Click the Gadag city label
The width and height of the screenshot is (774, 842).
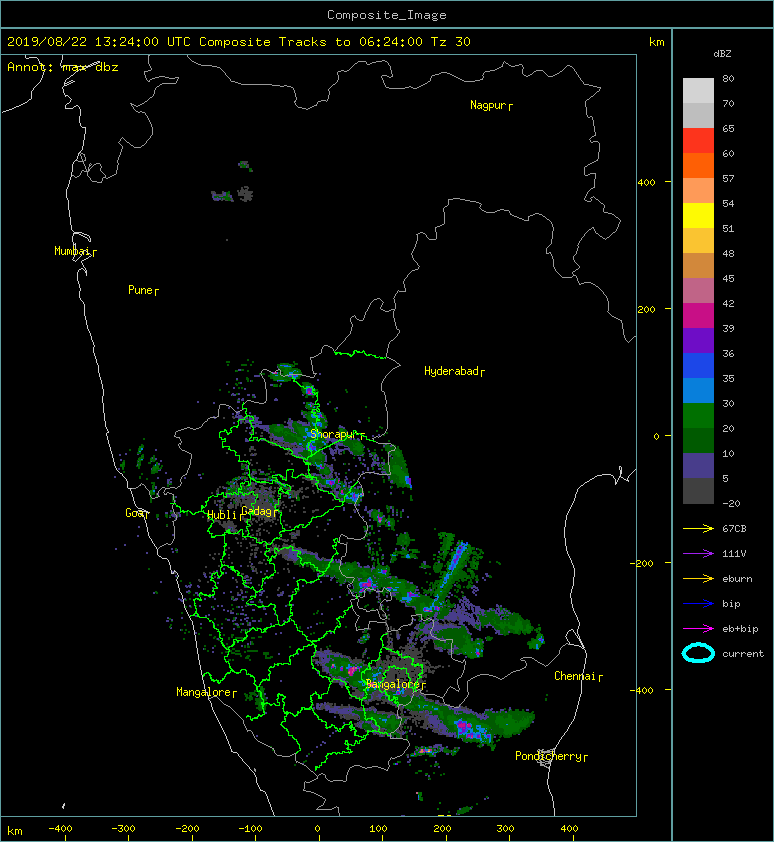(257, 511)
